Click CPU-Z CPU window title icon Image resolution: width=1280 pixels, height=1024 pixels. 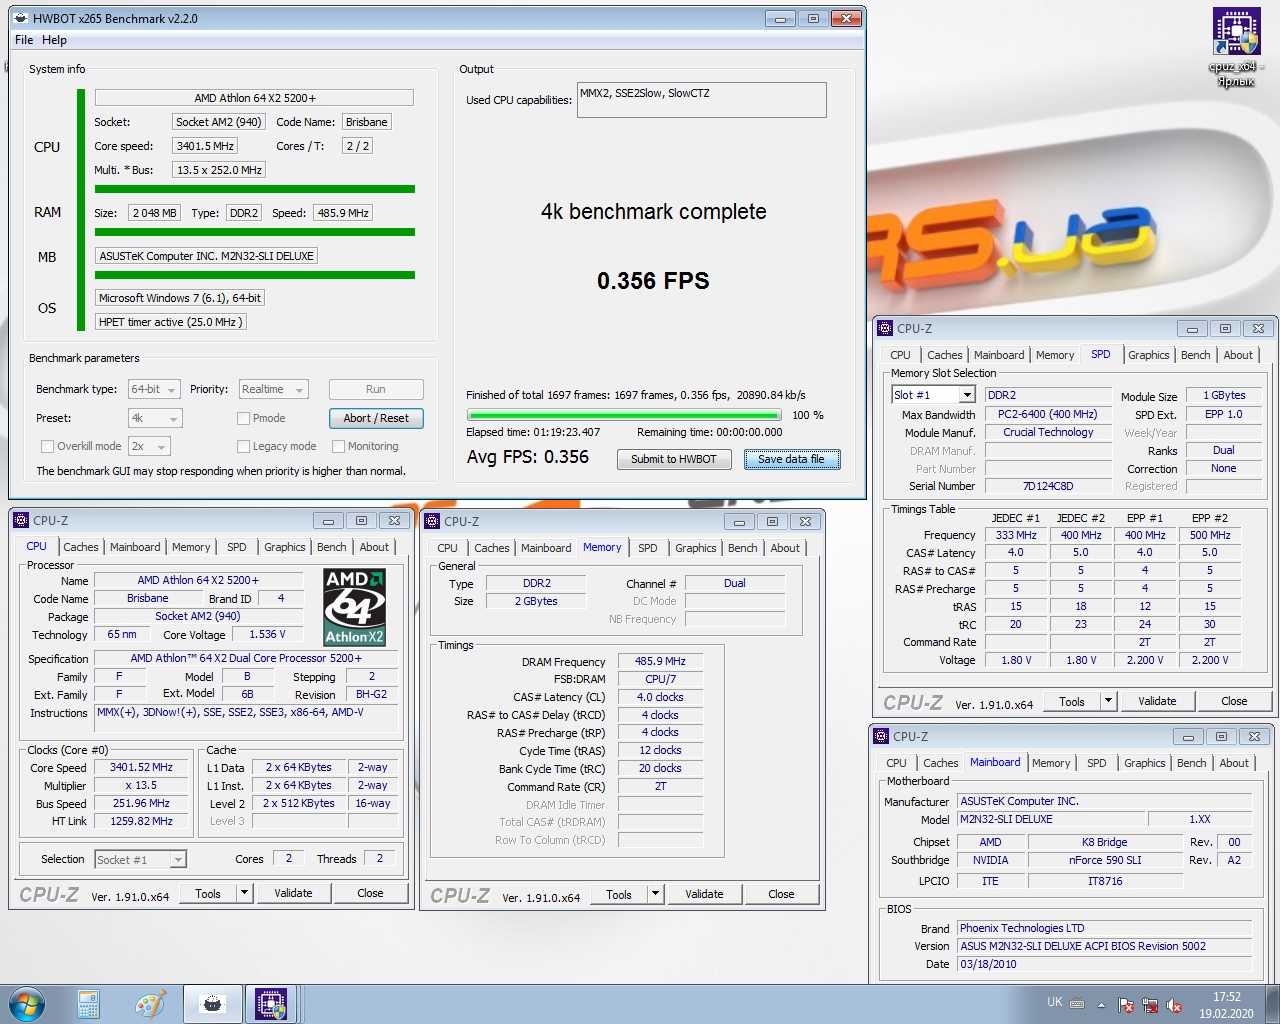click(x=22, y=520)
